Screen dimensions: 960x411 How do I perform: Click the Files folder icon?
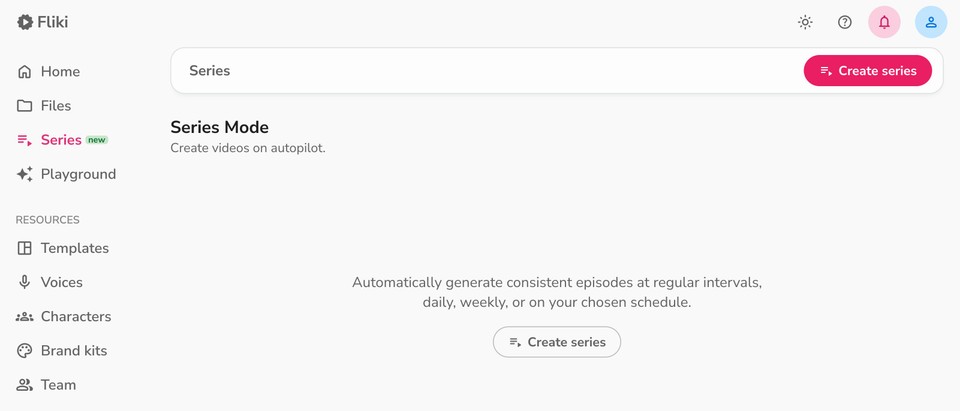pyautogui.click(x=25, y=106)
